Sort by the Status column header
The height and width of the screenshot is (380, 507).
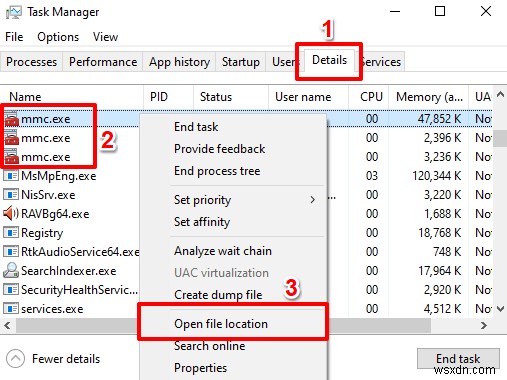click(231, 97)
